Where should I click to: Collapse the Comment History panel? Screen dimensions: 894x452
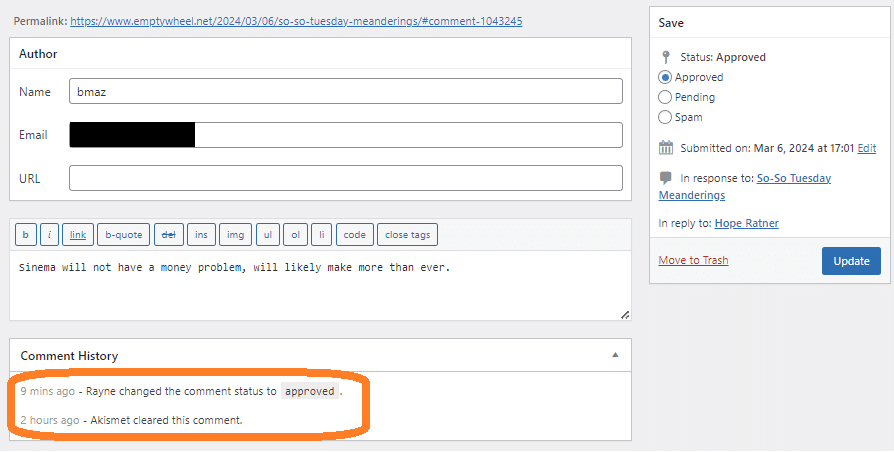tap(615, 355)
